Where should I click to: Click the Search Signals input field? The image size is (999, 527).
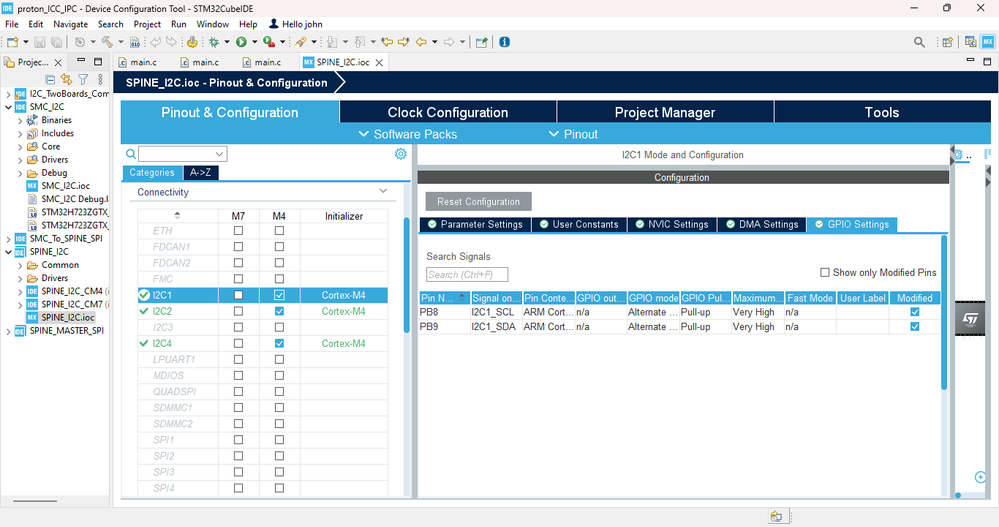tap(467, 275)
